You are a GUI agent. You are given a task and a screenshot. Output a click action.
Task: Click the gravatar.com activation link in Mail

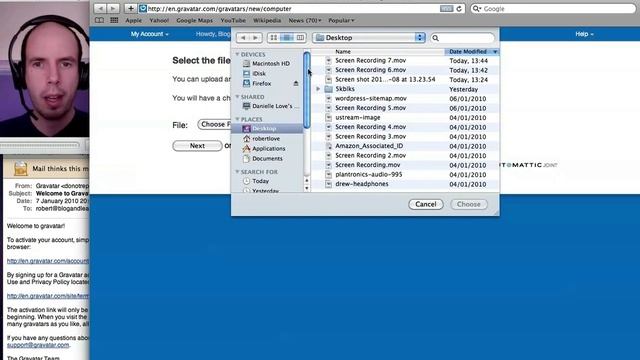pos(48,261)
